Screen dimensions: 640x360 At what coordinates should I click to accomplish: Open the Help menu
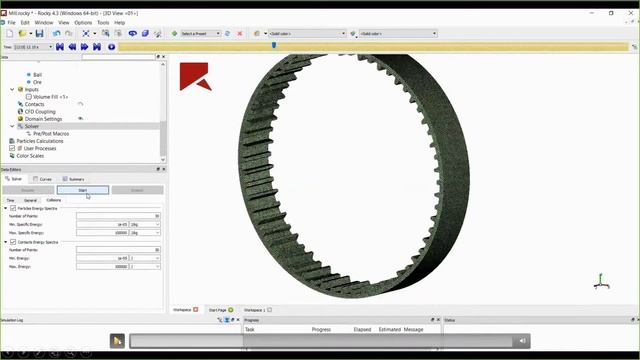click(x=120, y=23)
